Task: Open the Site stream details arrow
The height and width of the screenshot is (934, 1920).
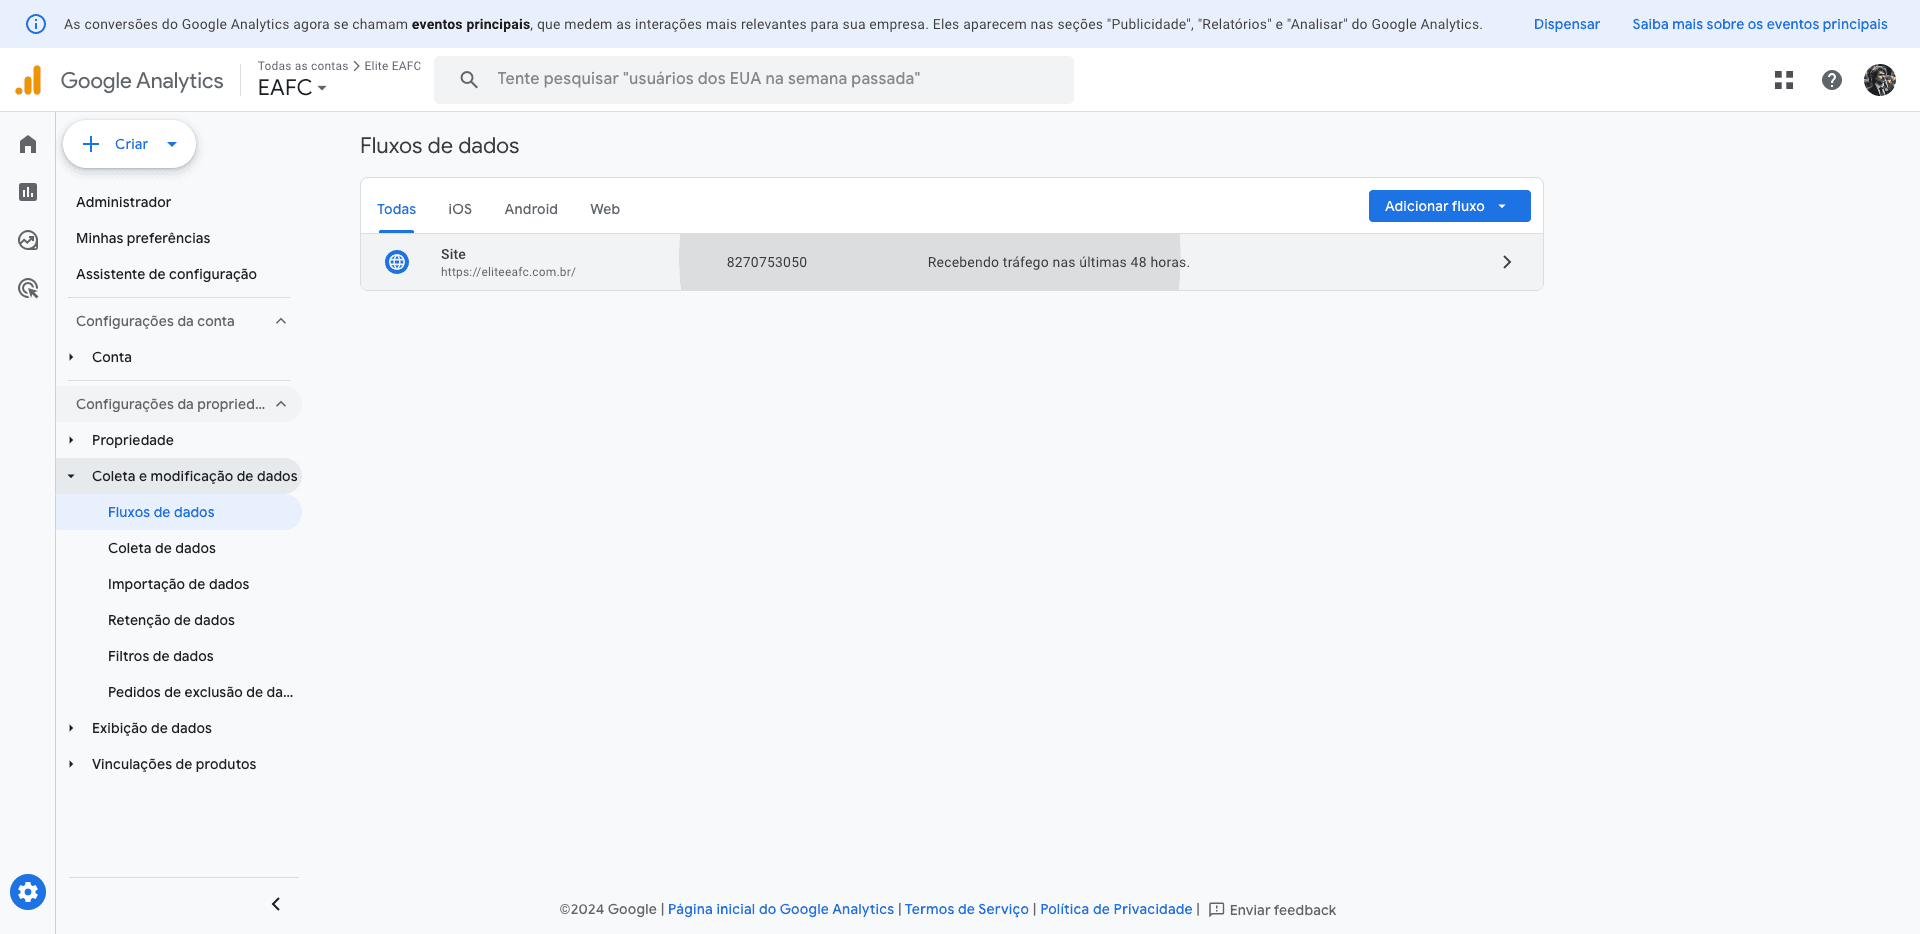Action: coord(1507,262)
